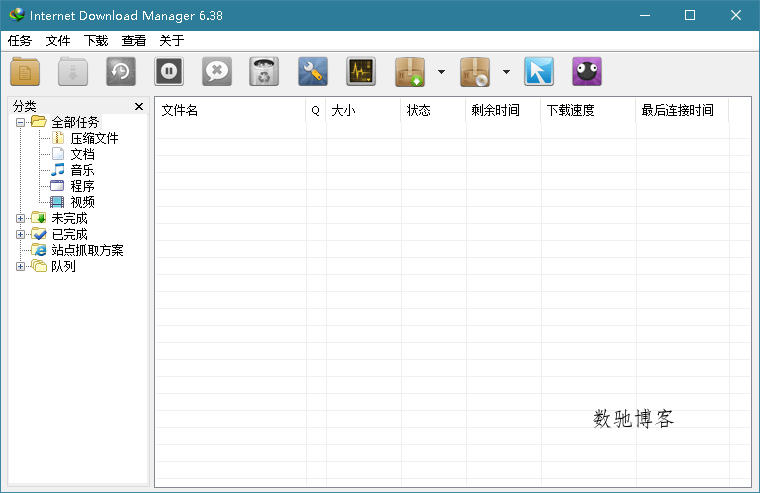The width and height of the screenshot is (760, 493).
Task: Click the 队列 folders icon
Action: [39, 266]
